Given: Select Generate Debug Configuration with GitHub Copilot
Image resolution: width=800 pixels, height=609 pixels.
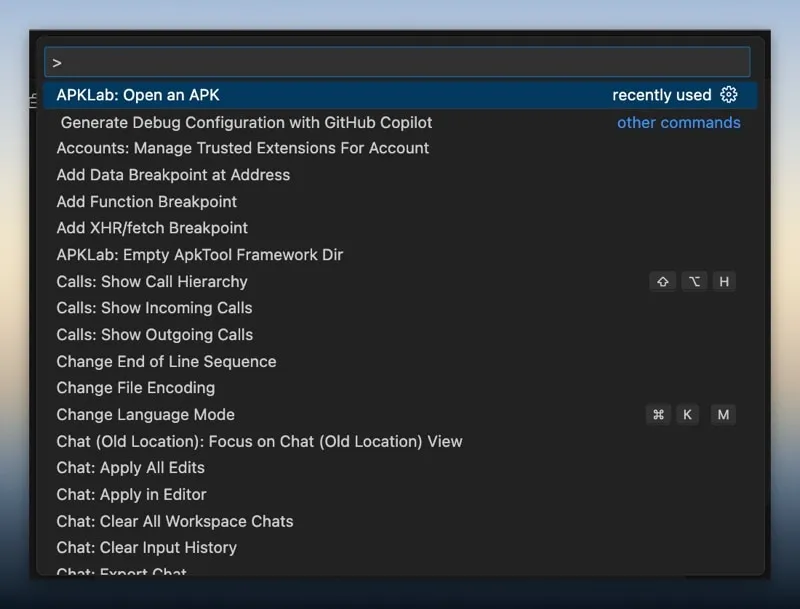Looking at the screenshot, I should 246,122.
